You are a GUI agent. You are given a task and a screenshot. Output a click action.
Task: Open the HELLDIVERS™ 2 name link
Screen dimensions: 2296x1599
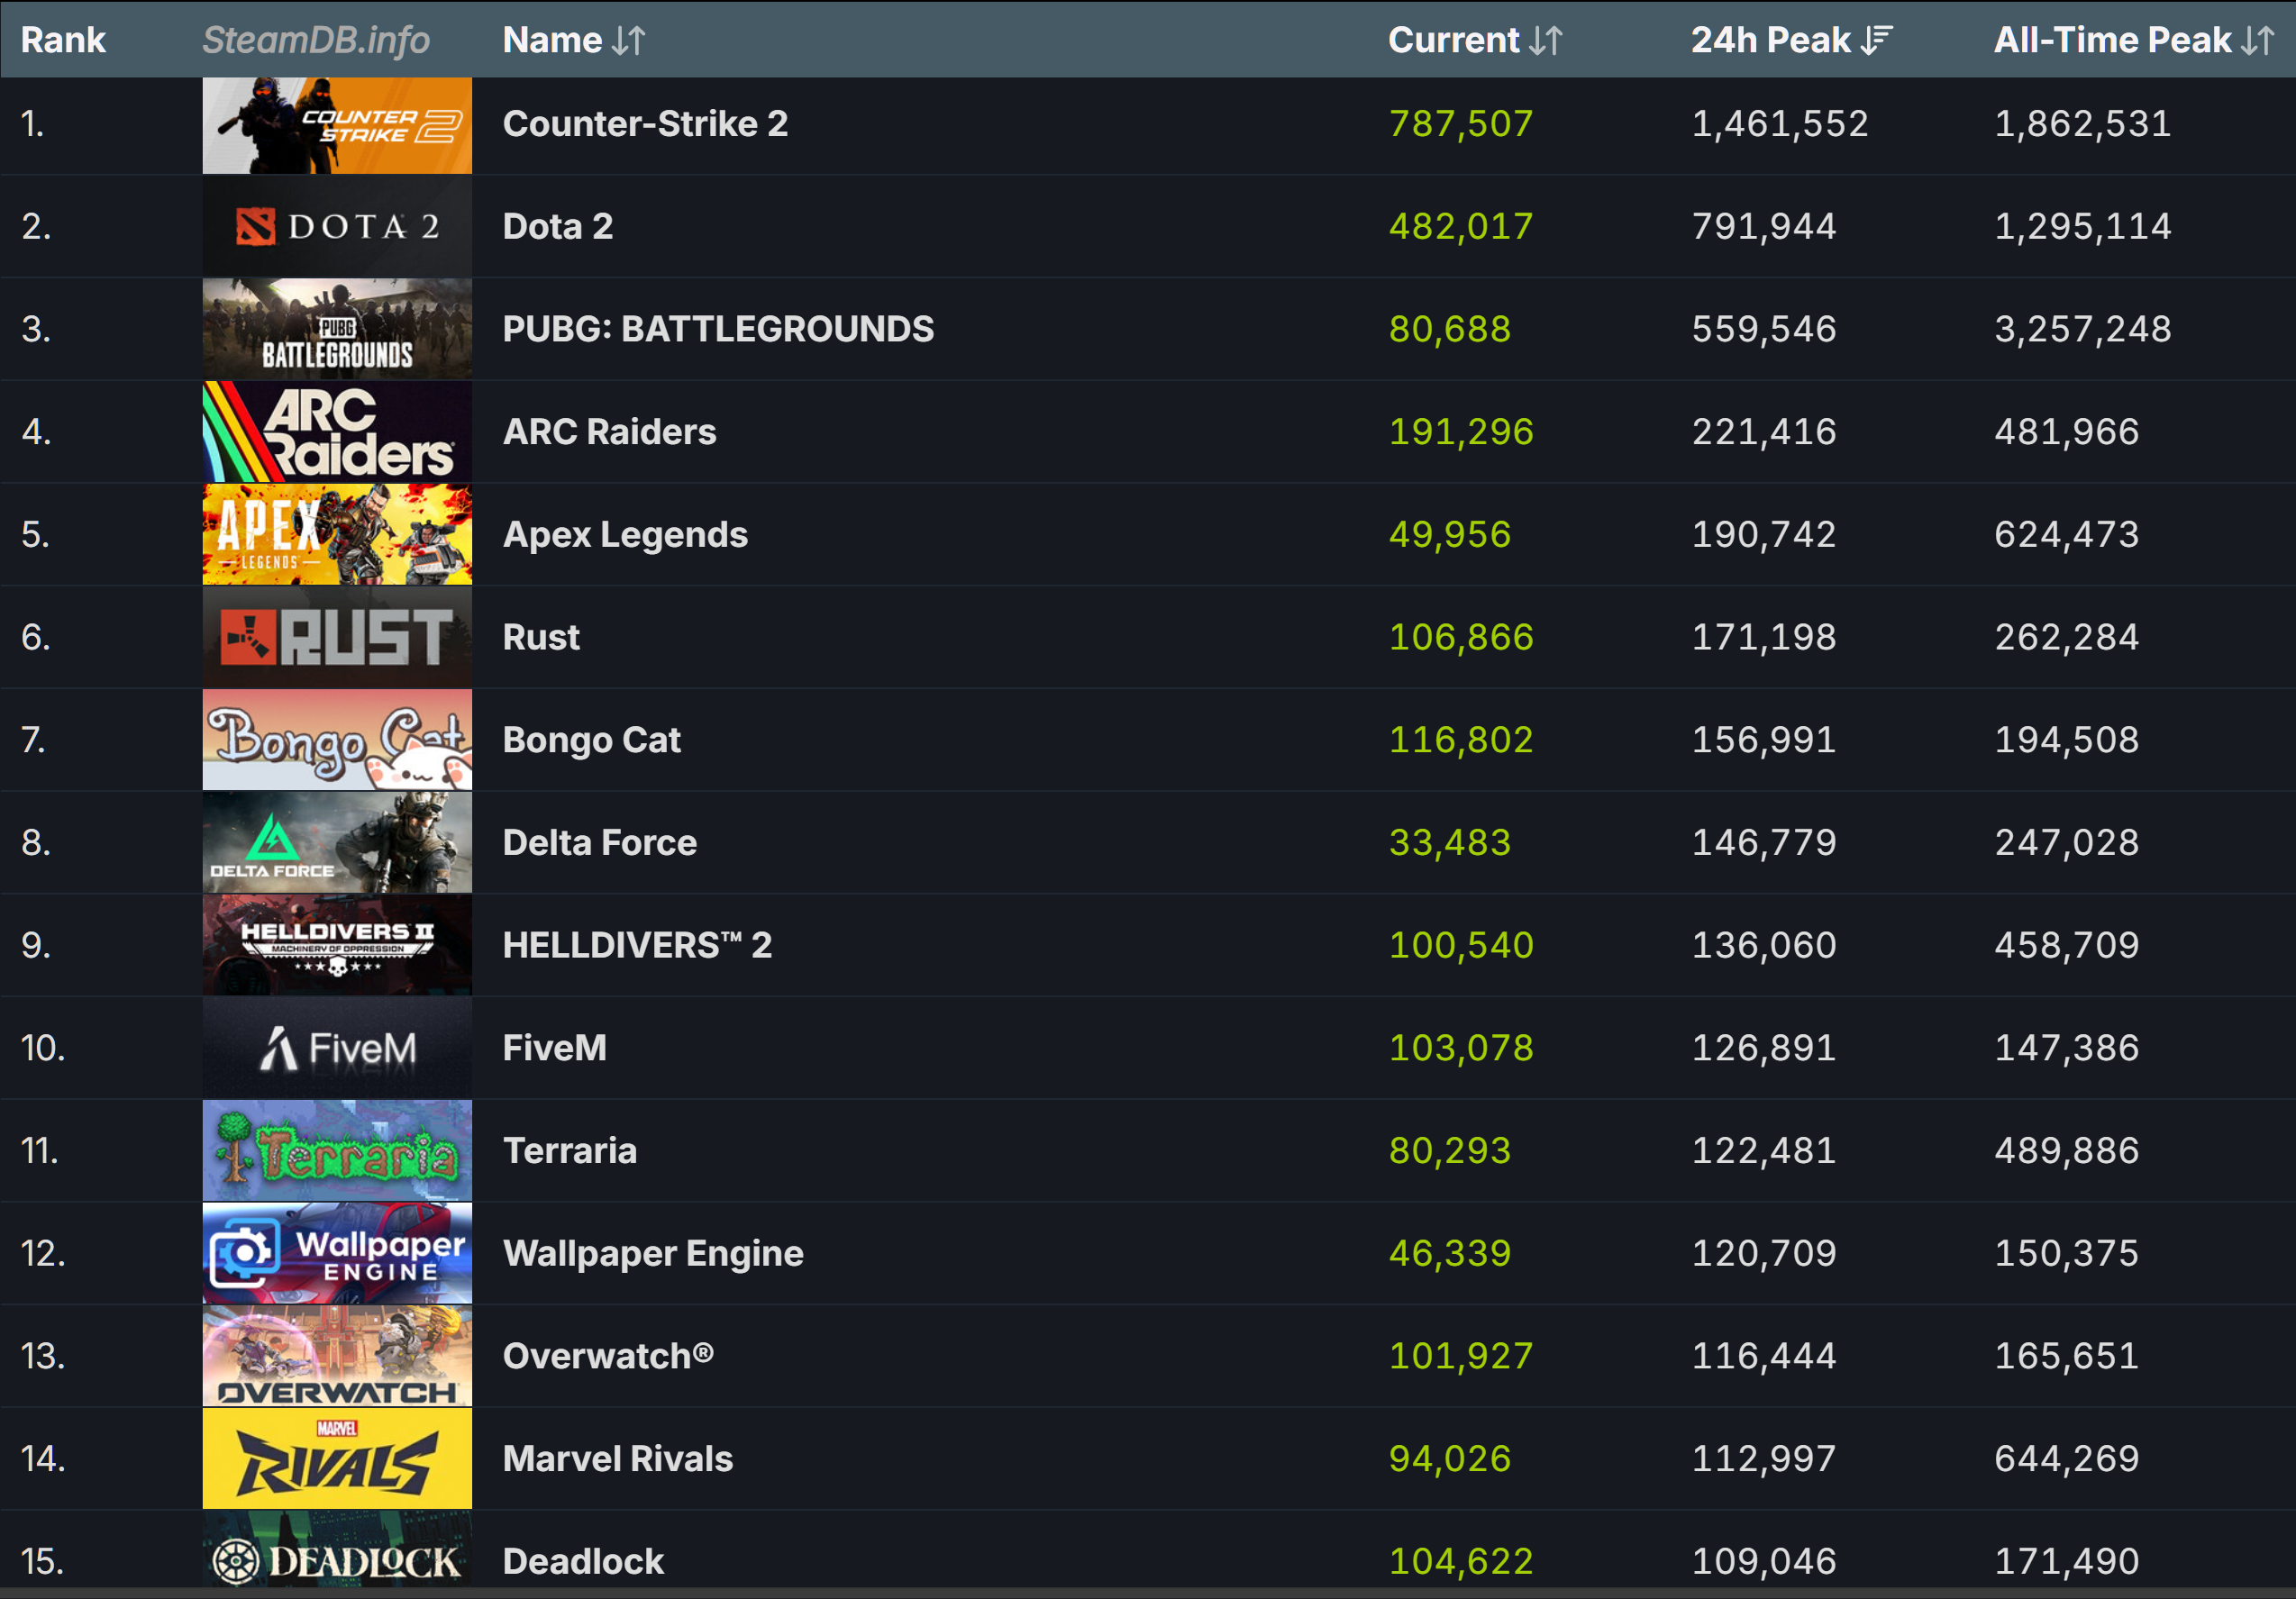pos(637,946)
